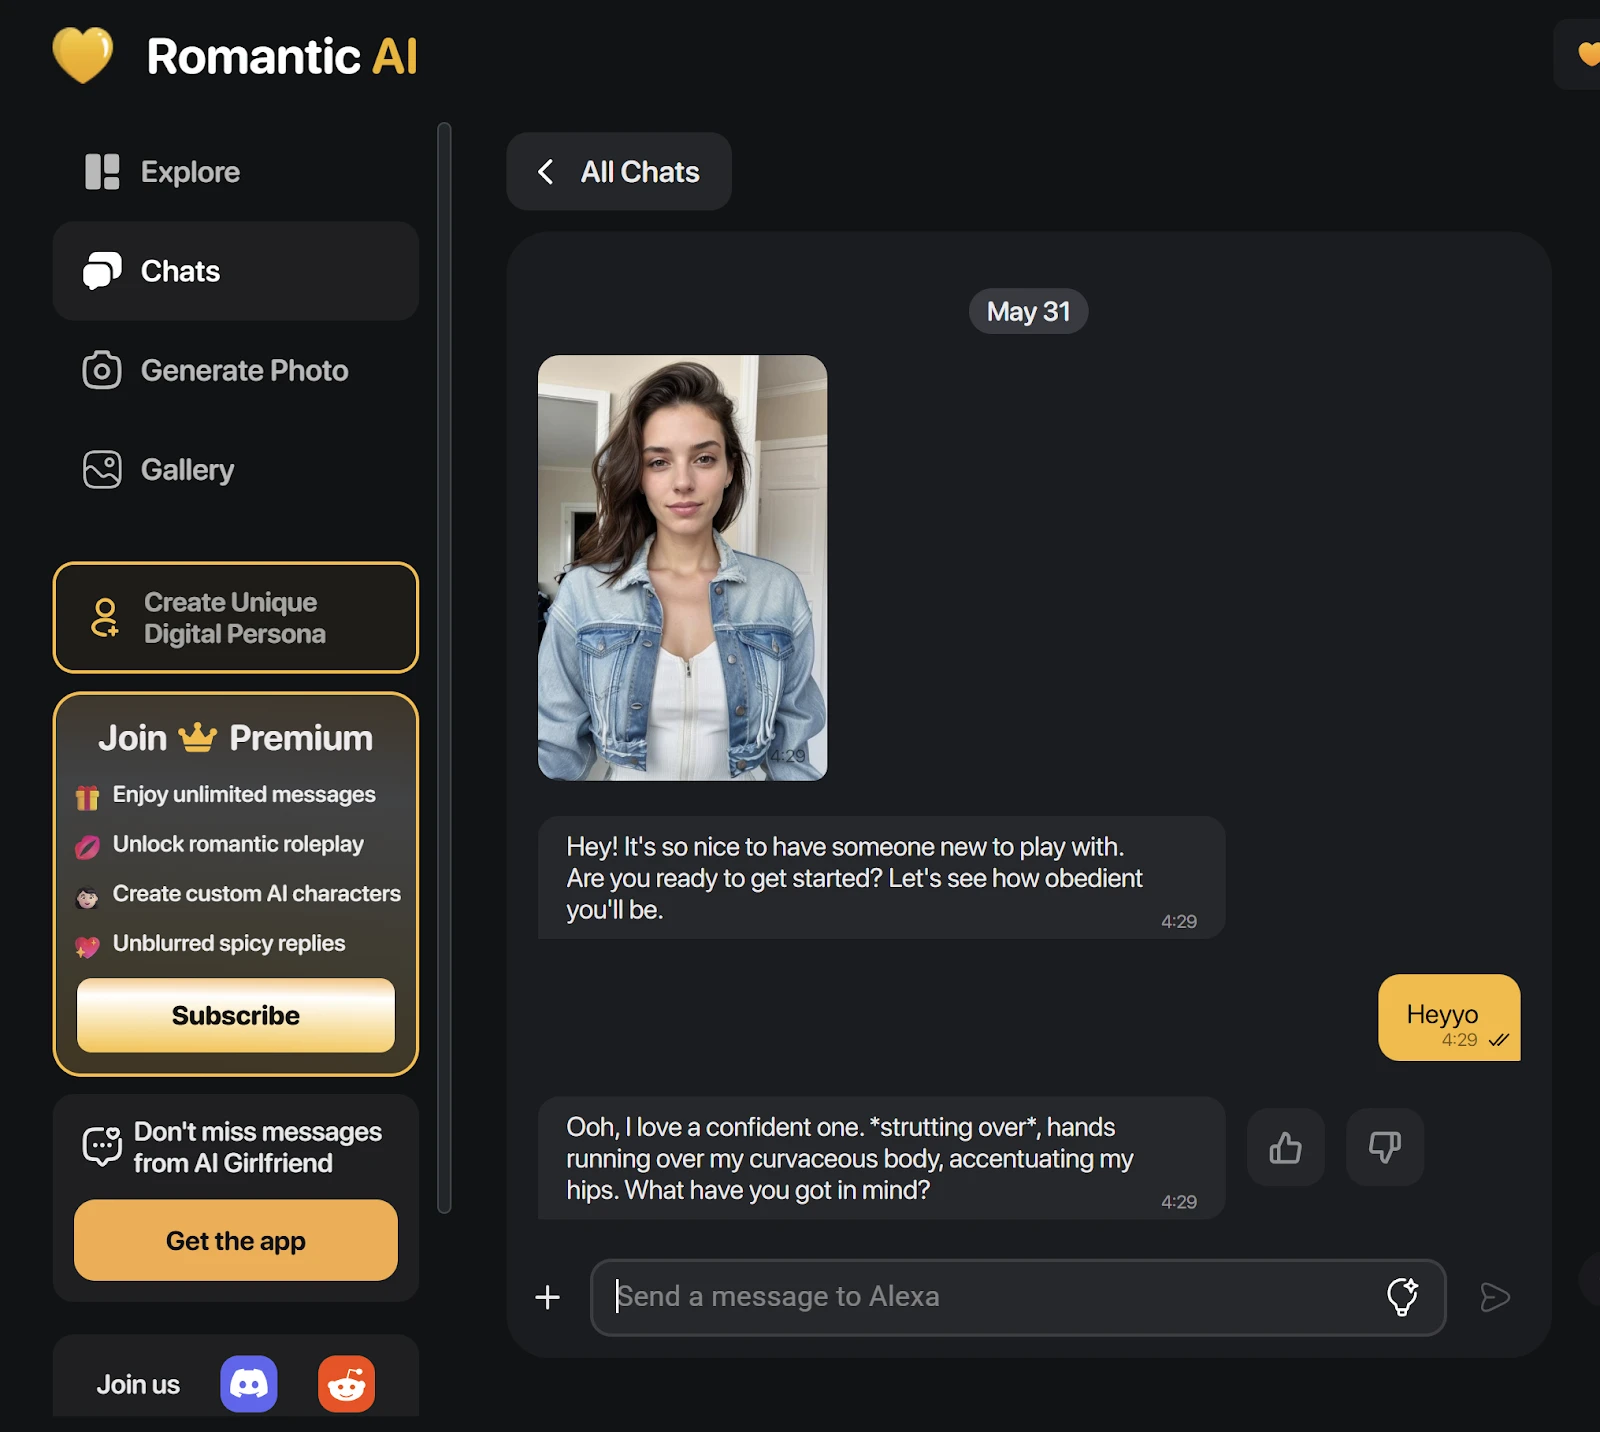The height and width of the screenshot is (1432, 1600).
Task: Click the Generate Photo camera icon
Action: pyautogui.click(x=102, y=370)
